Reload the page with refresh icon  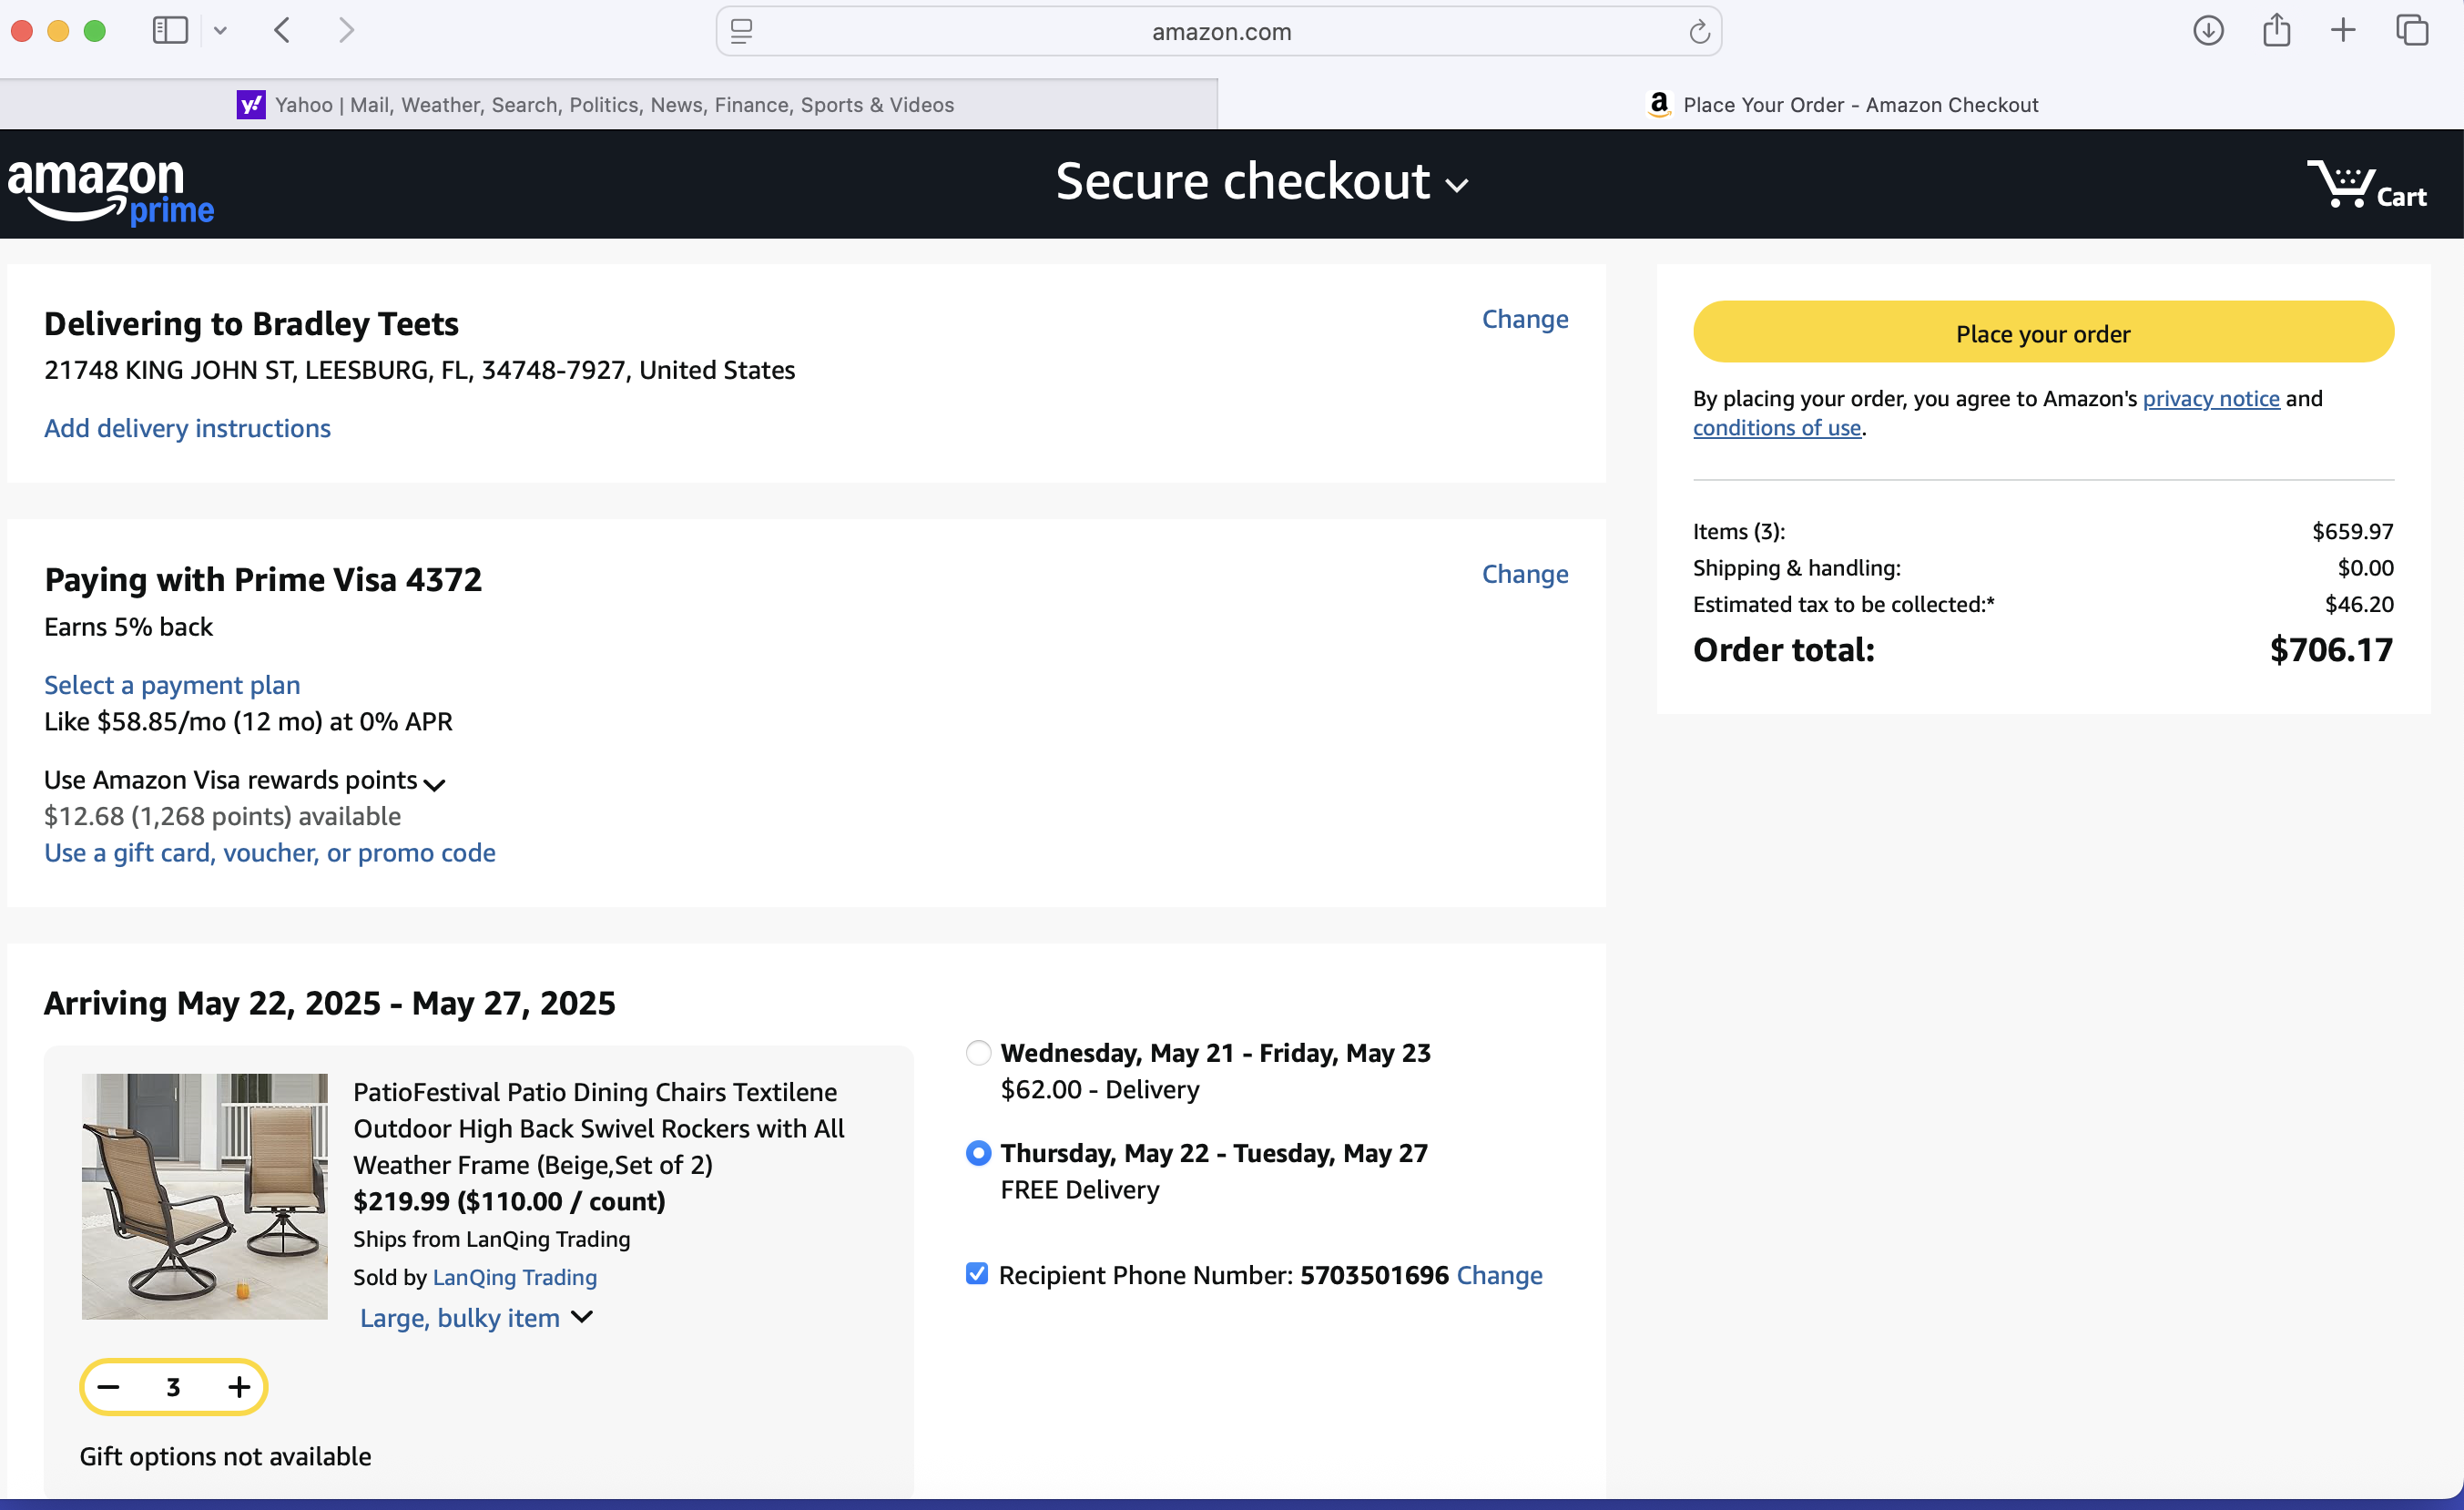click(1698, 32)
